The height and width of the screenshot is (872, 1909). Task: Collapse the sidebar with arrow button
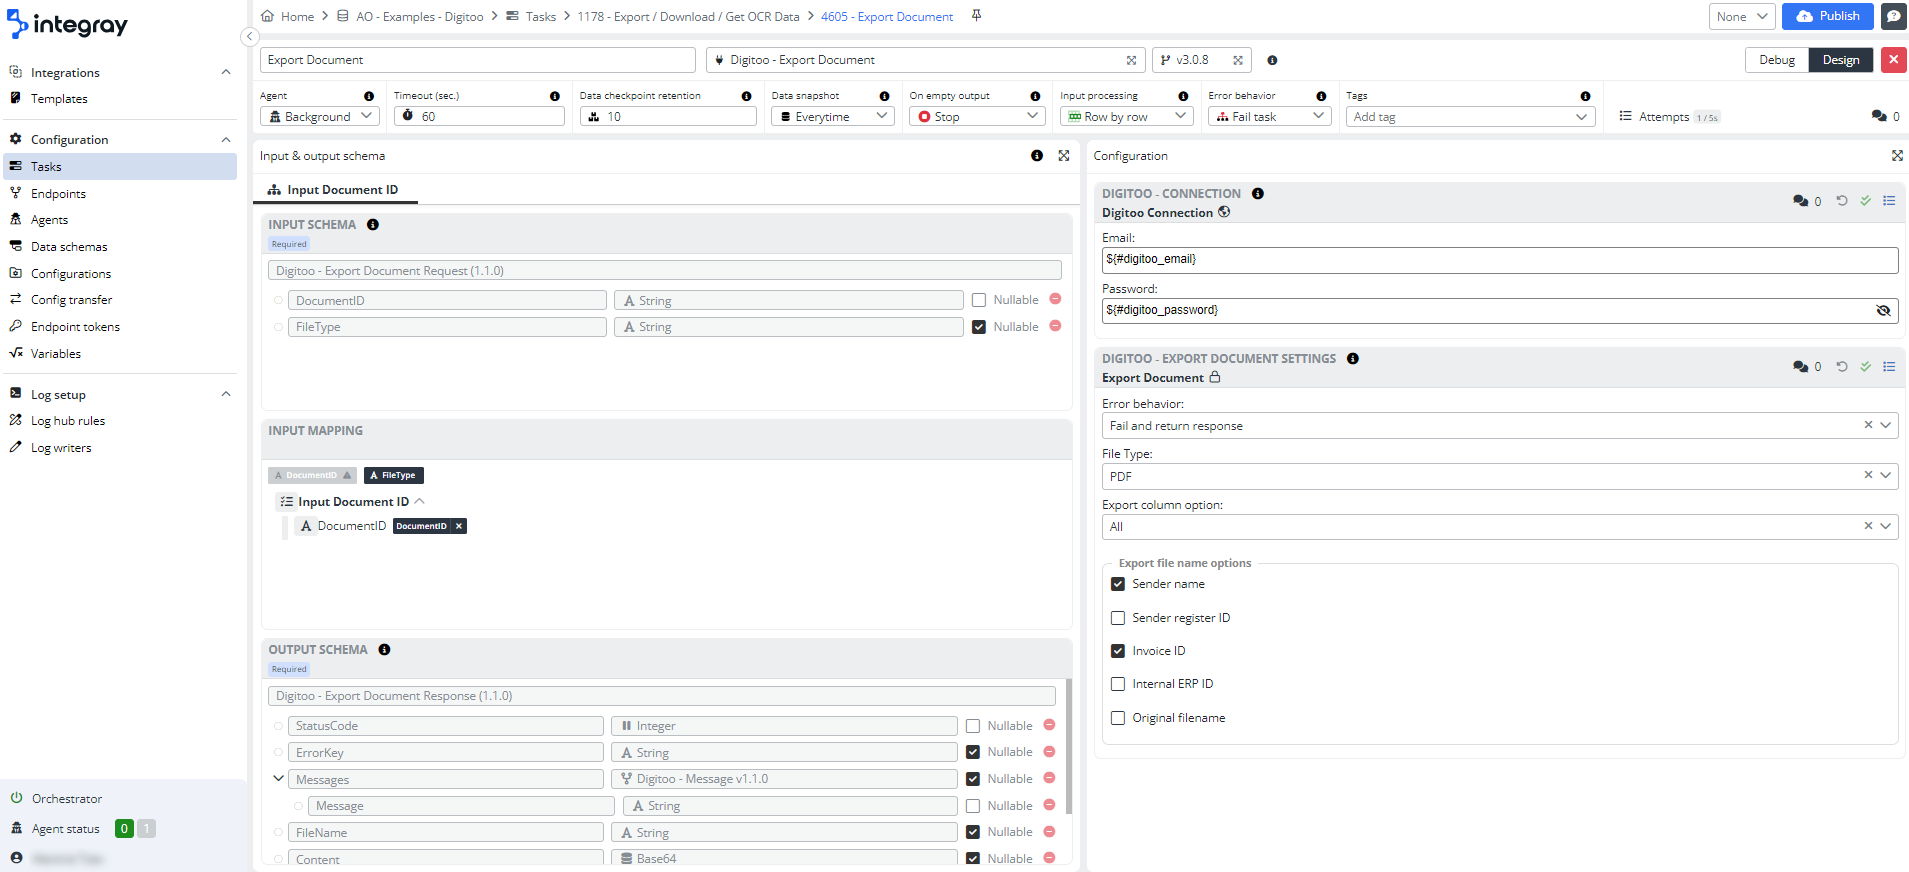coord(249,37)
